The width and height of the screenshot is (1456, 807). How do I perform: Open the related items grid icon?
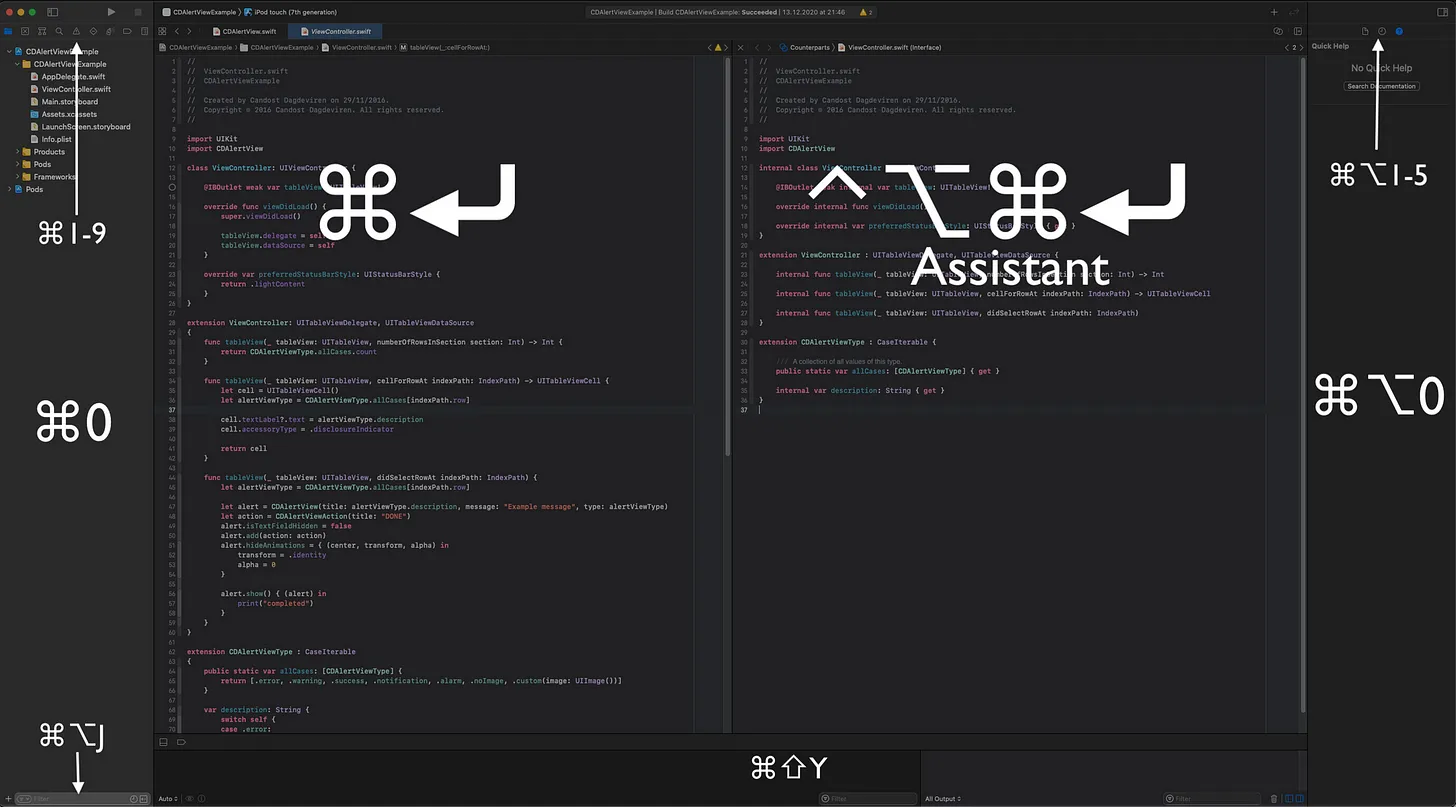(162, 32)
